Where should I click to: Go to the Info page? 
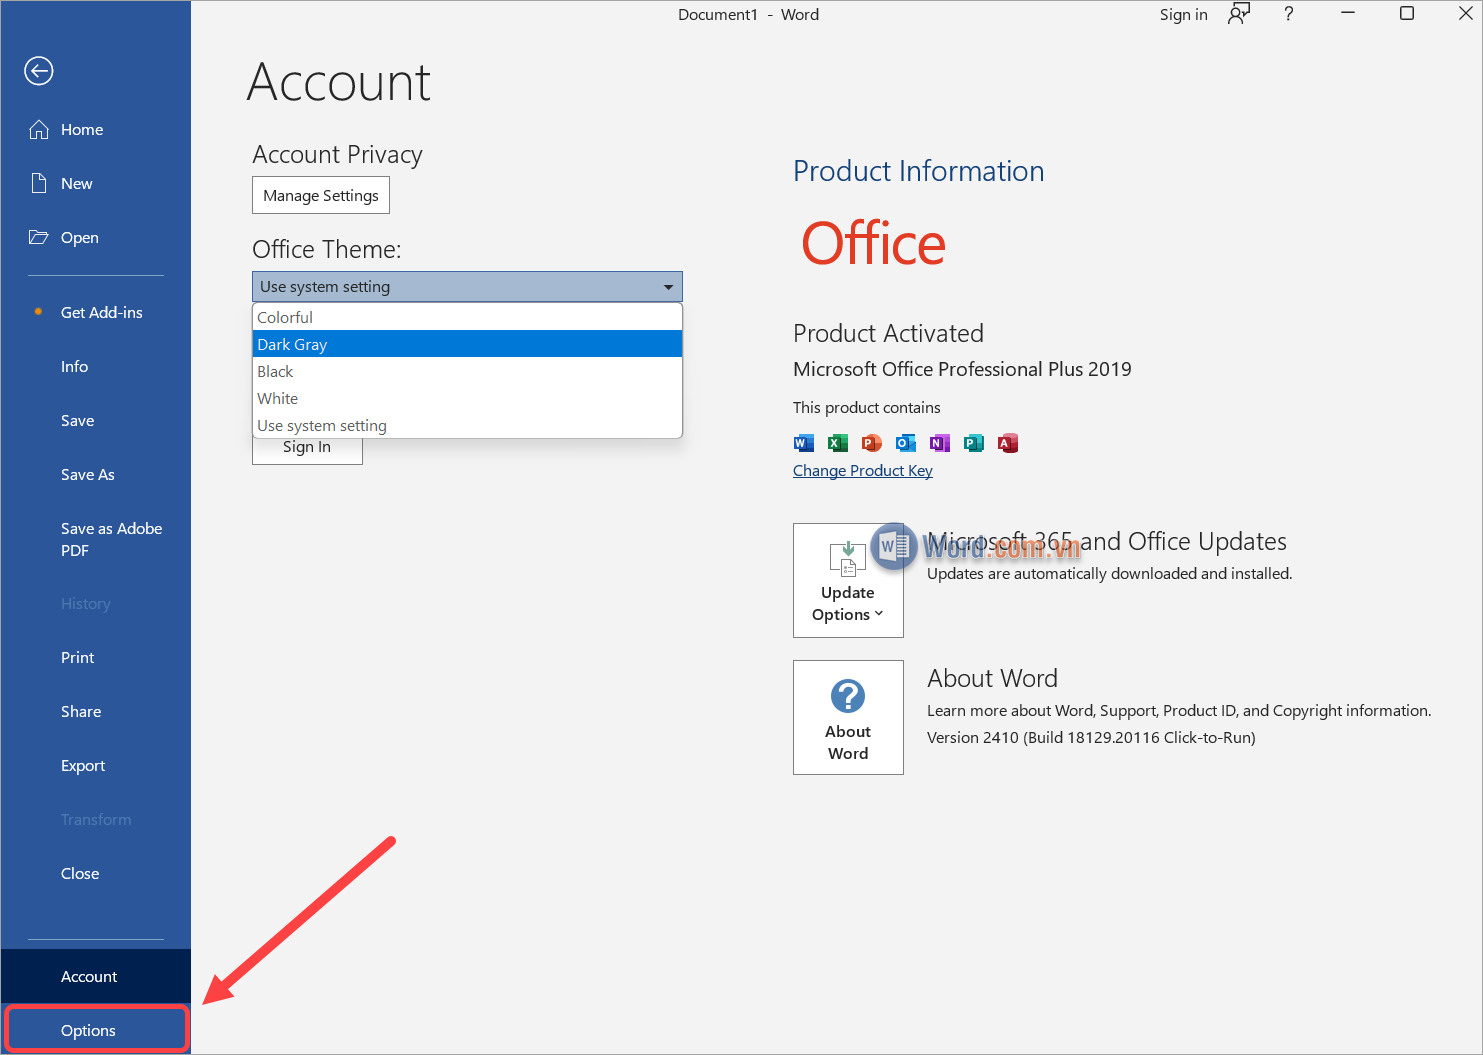pyautogui.click(x=96, y=366)
